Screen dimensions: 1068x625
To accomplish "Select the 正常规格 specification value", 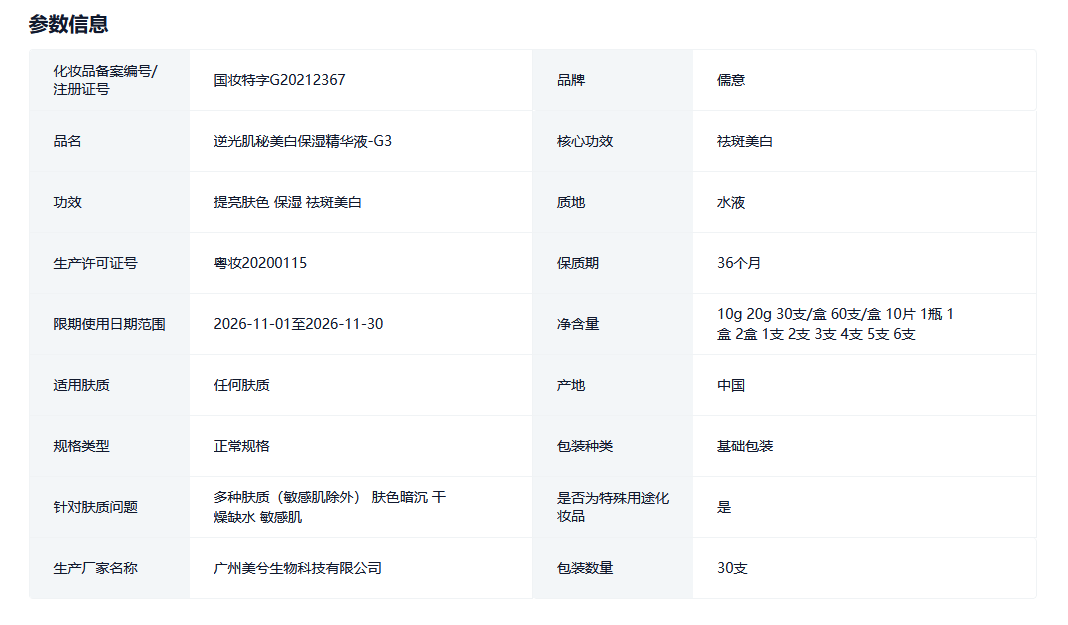I will [241, 446].
